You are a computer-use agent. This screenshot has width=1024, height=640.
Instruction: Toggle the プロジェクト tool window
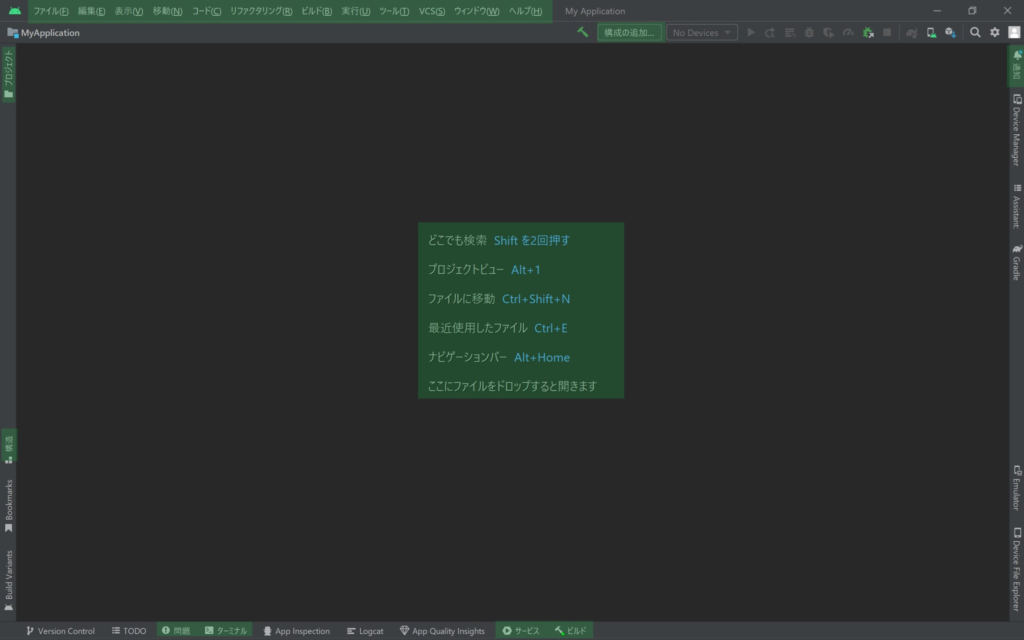point(8,74)
